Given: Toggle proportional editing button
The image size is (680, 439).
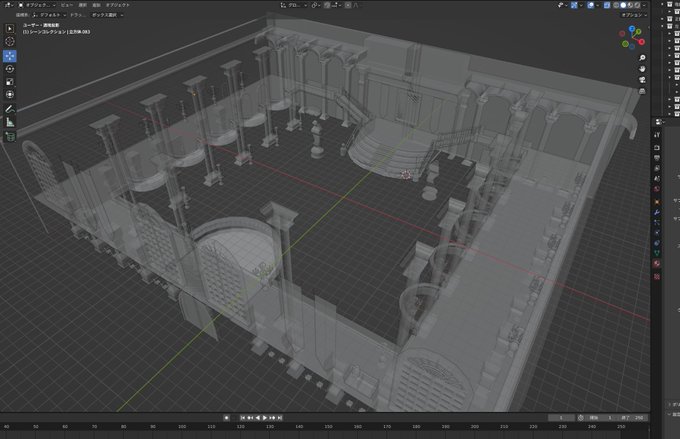Looking at the screenshot, I should 348,5.
